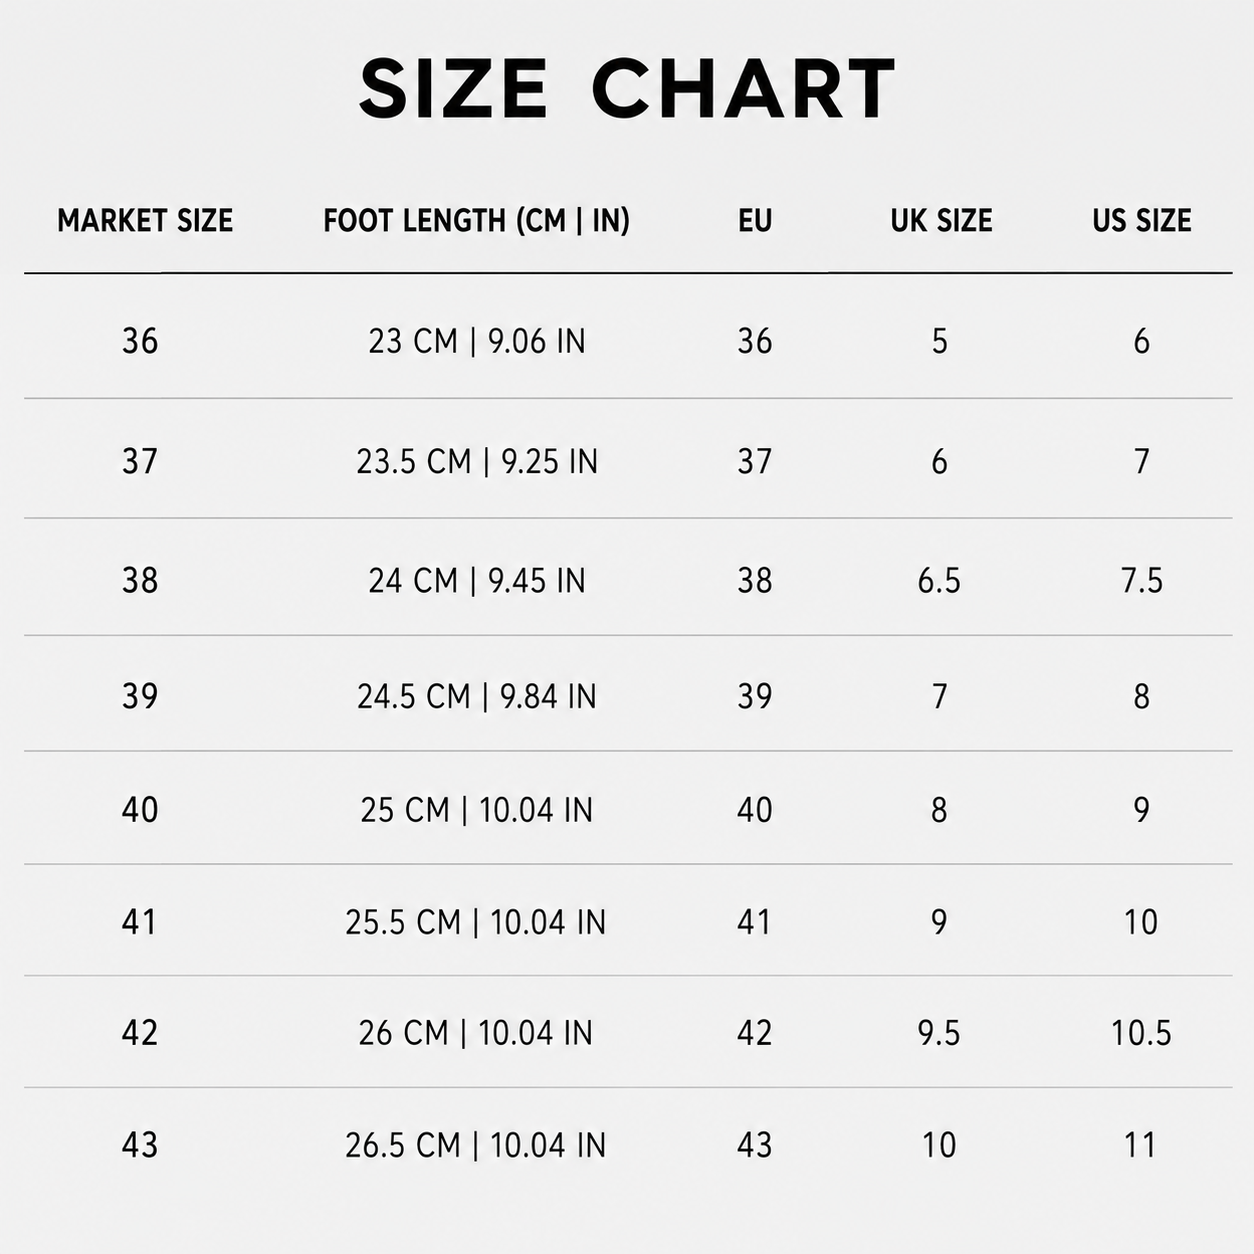Image resolution: width=1254 pixels, height=1254 pixels.
Task: Select market size 36 cell
Action: [140, 341]
